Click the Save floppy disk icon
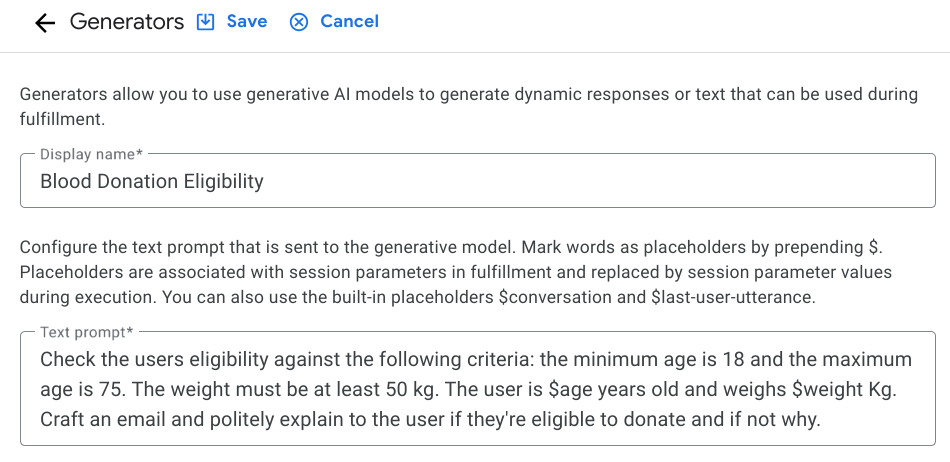This screenshot has height=462, width=950. point(206,22)
